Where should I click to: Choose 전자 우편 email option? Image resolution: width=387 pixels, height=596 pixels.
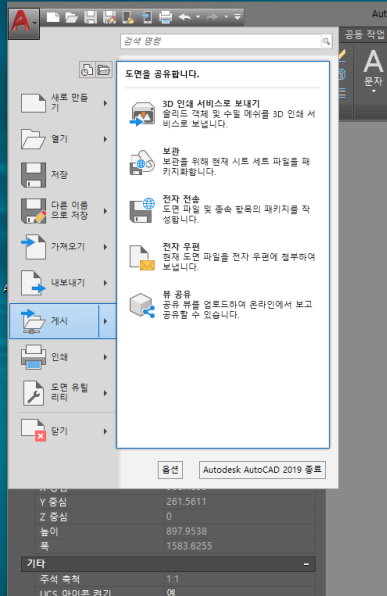pyautogui.click(x=223, y=257)
